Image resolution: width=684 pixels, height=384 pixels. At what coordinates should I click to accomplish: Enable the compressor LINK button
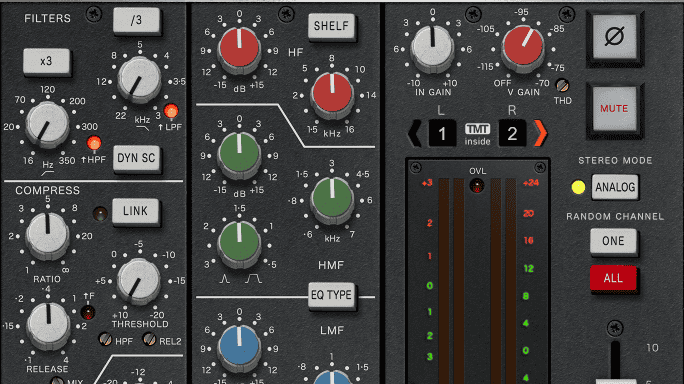(135, 212)
